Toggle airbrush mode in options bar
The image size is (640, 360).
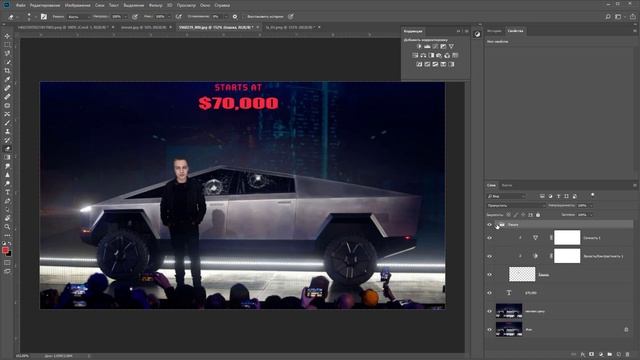coord(178,17)
